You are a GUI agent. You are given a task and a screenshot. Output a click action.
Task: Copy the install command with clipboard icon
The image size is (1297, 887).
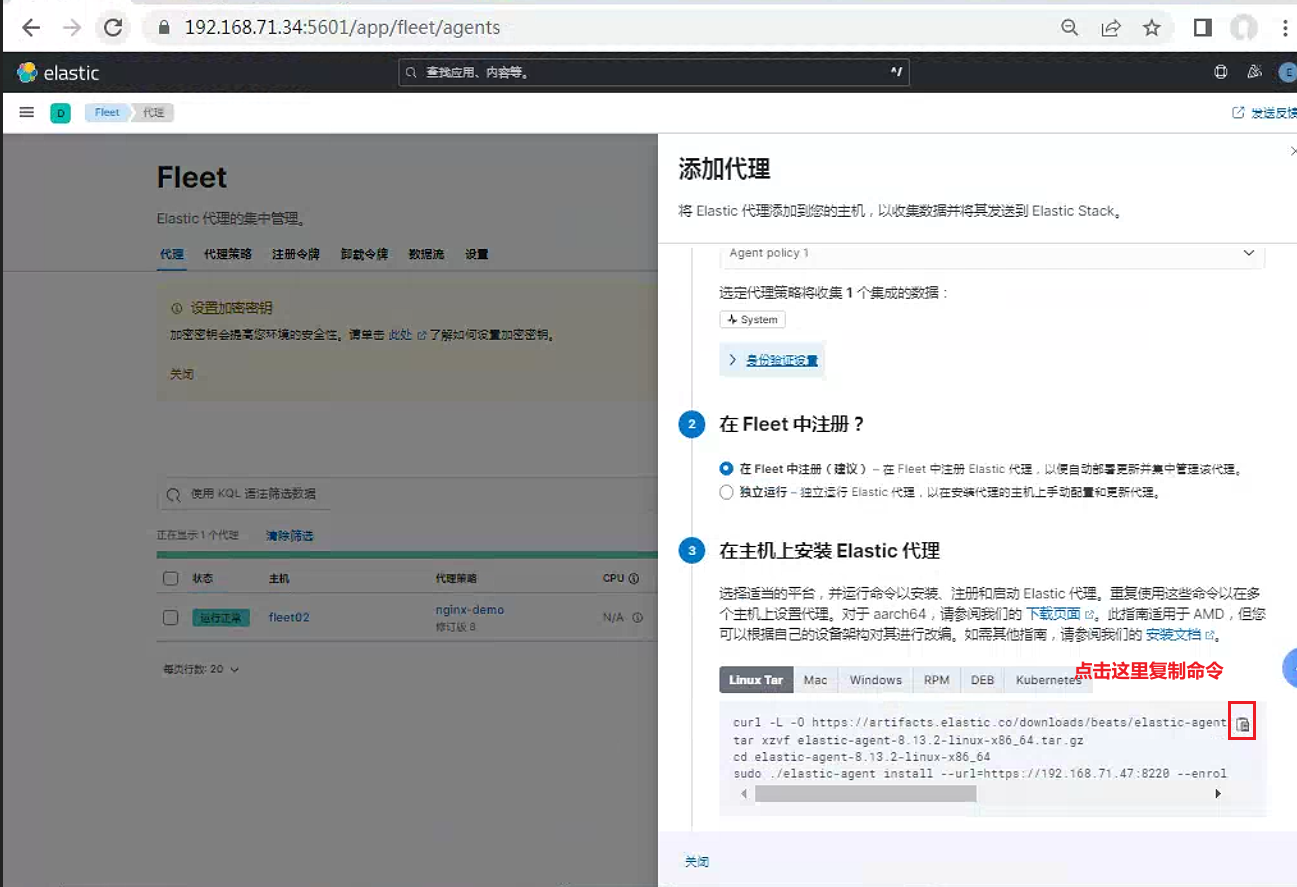tap(1242, 724)
